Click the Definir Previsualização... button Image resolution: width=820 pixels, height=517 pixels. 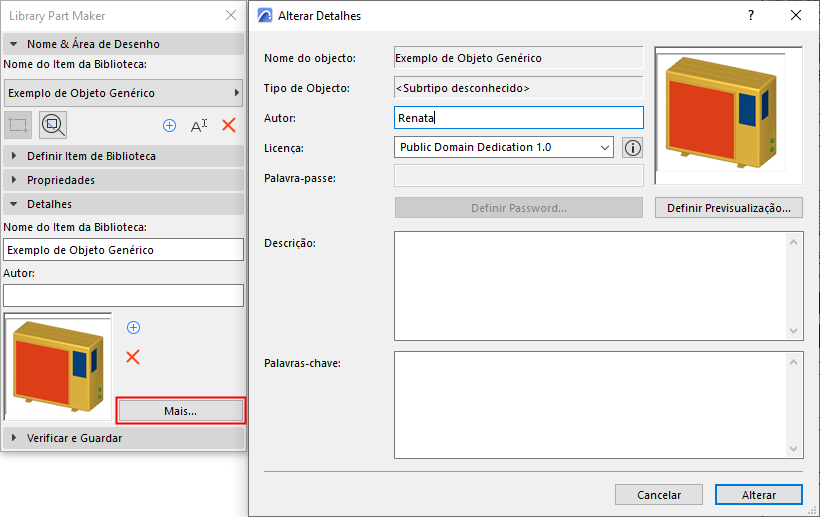[728, 208]
